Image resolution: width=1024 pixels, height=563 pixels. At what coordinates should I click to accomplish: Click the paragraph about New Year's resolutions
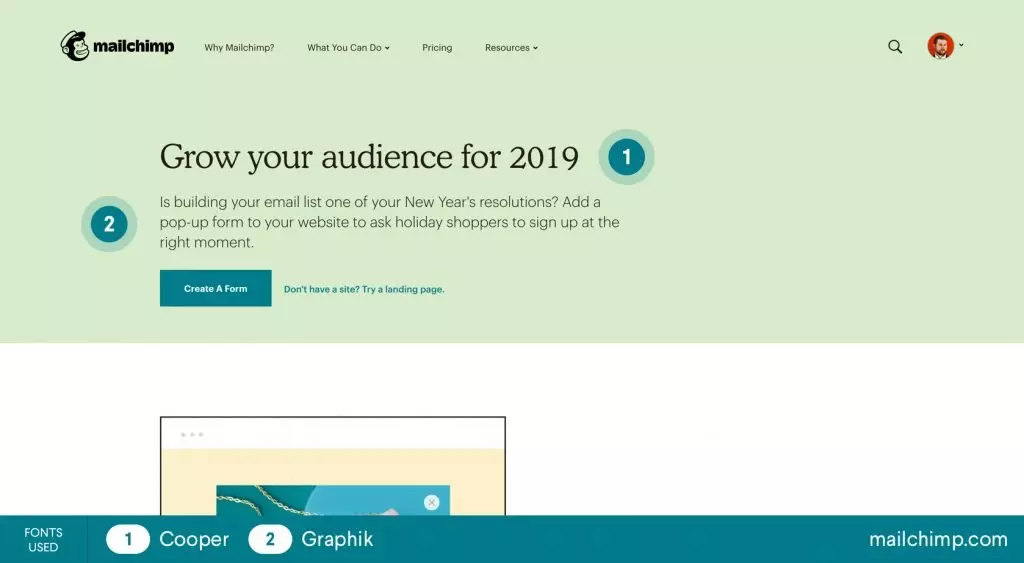[389, 222]
